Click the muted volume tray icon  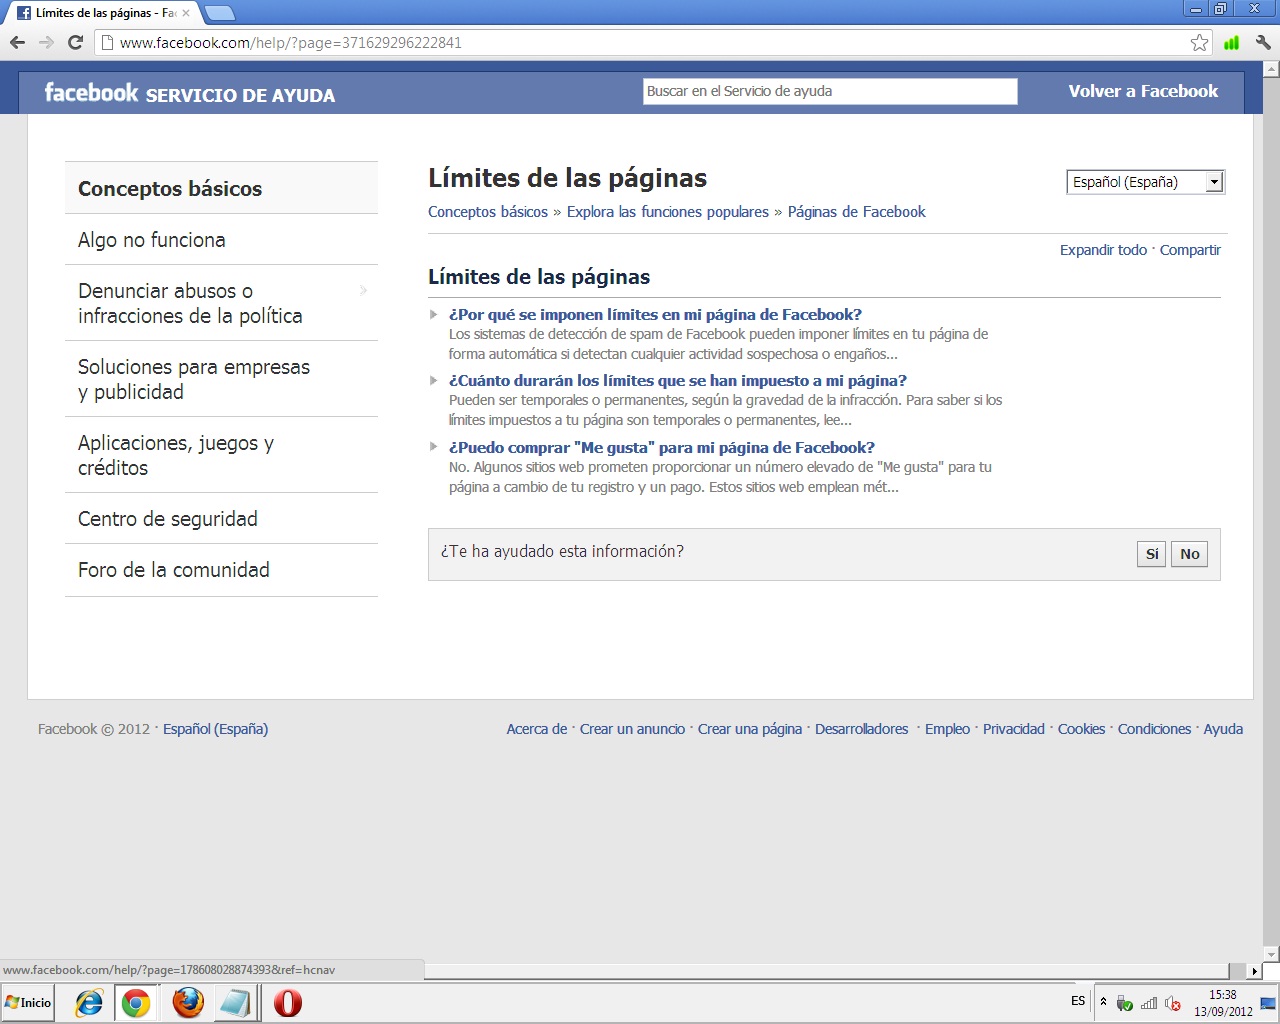coord(1173,1003)
